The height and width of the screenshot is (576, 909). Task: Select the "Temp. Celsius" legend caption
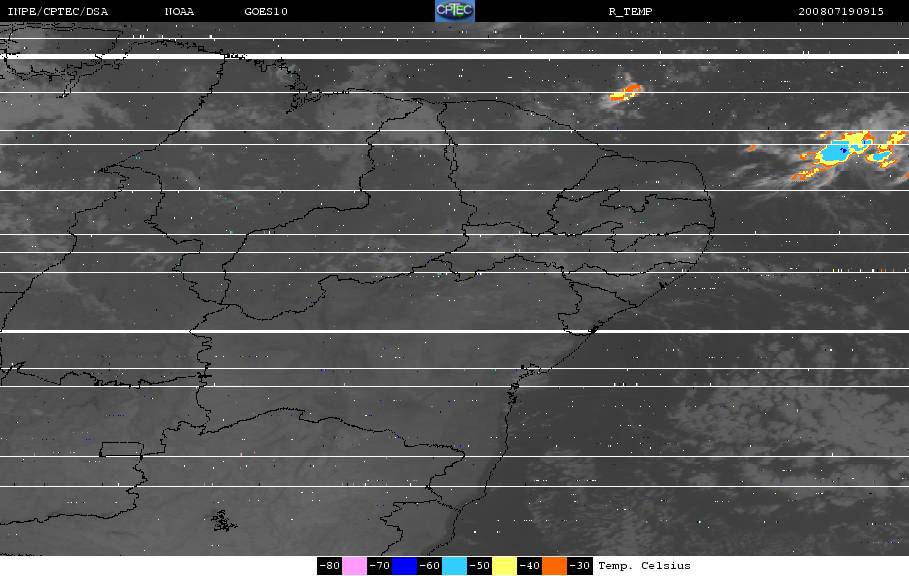click(x=645, y=566)
